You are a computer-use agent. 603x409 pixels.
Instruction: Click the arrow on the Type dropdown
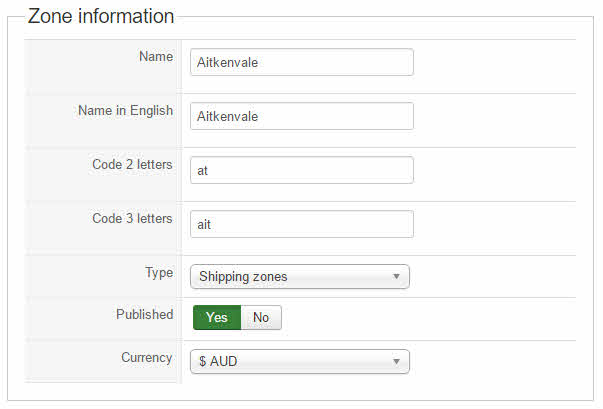(x=396, y=276)
